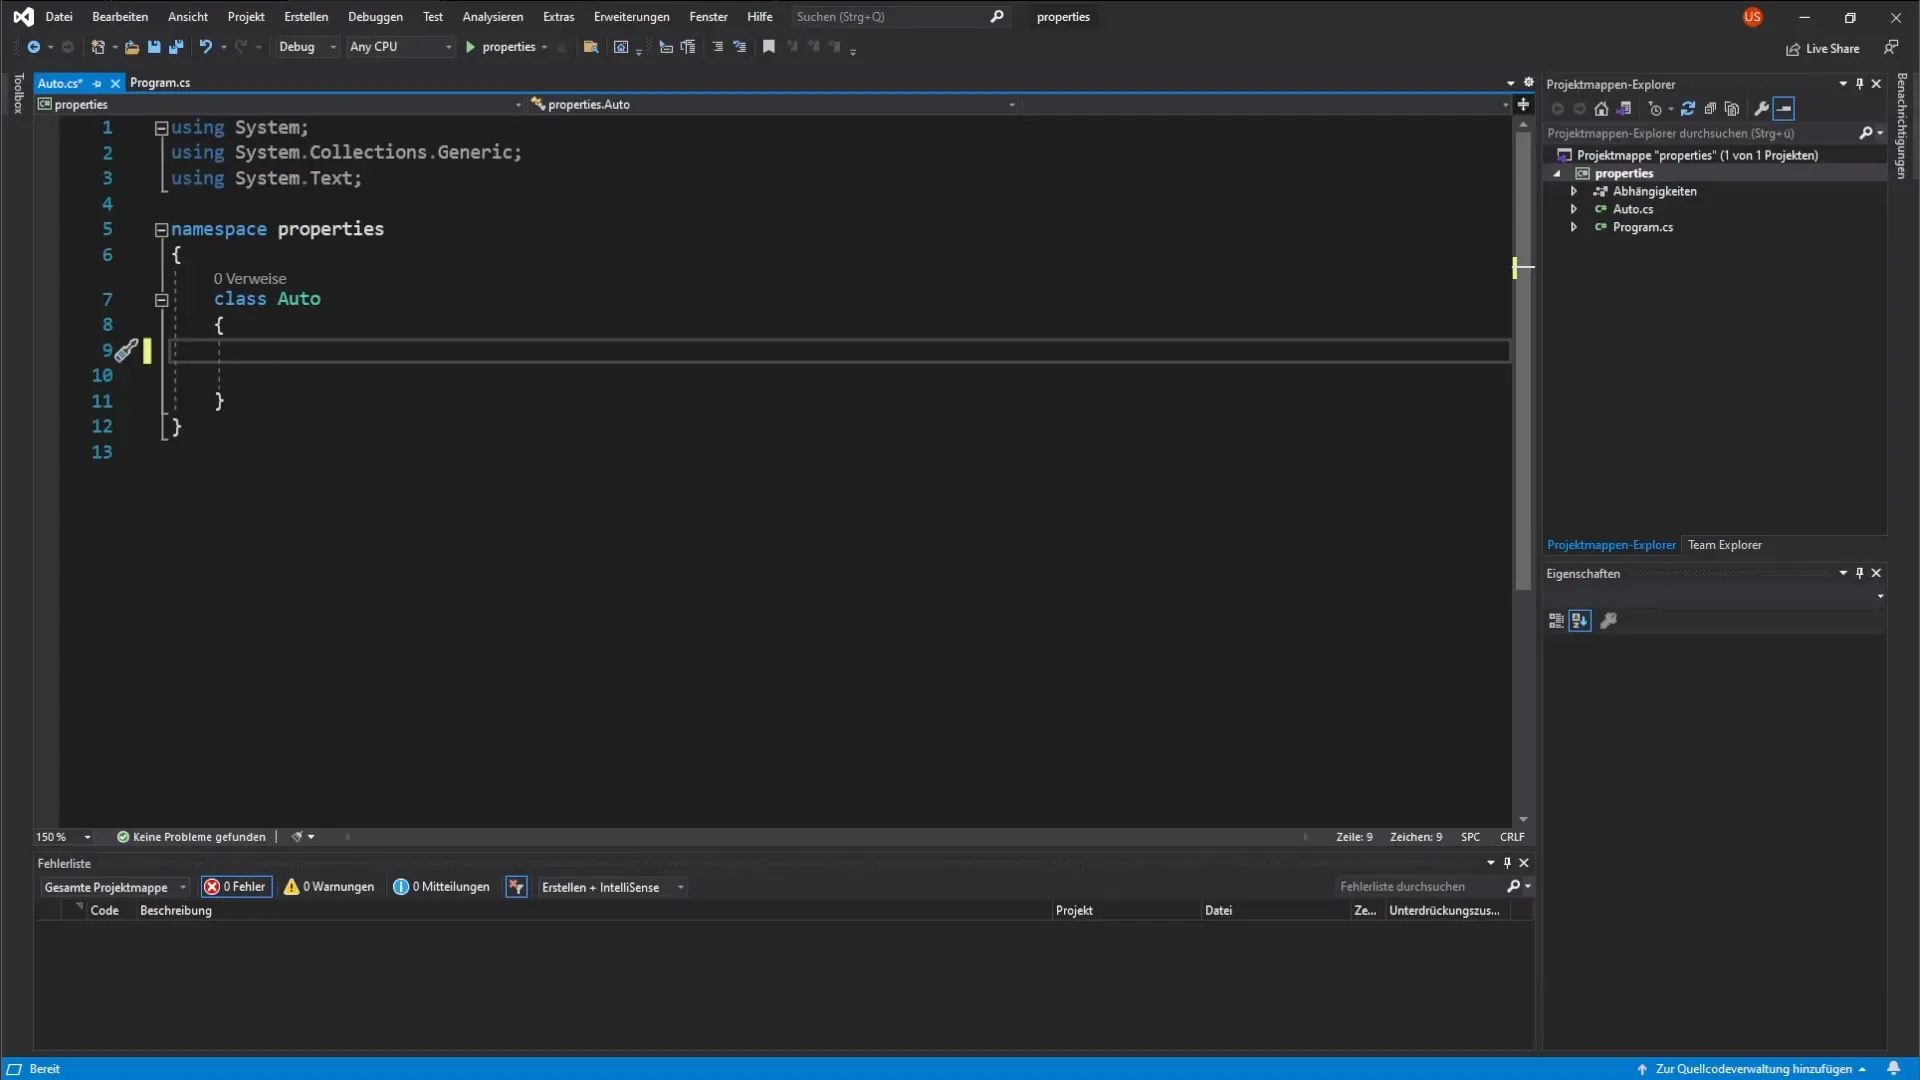Click the screwdriver quick actions icon on line 9
Viewport: 1920px width, 1080px height.
point(125,351)
